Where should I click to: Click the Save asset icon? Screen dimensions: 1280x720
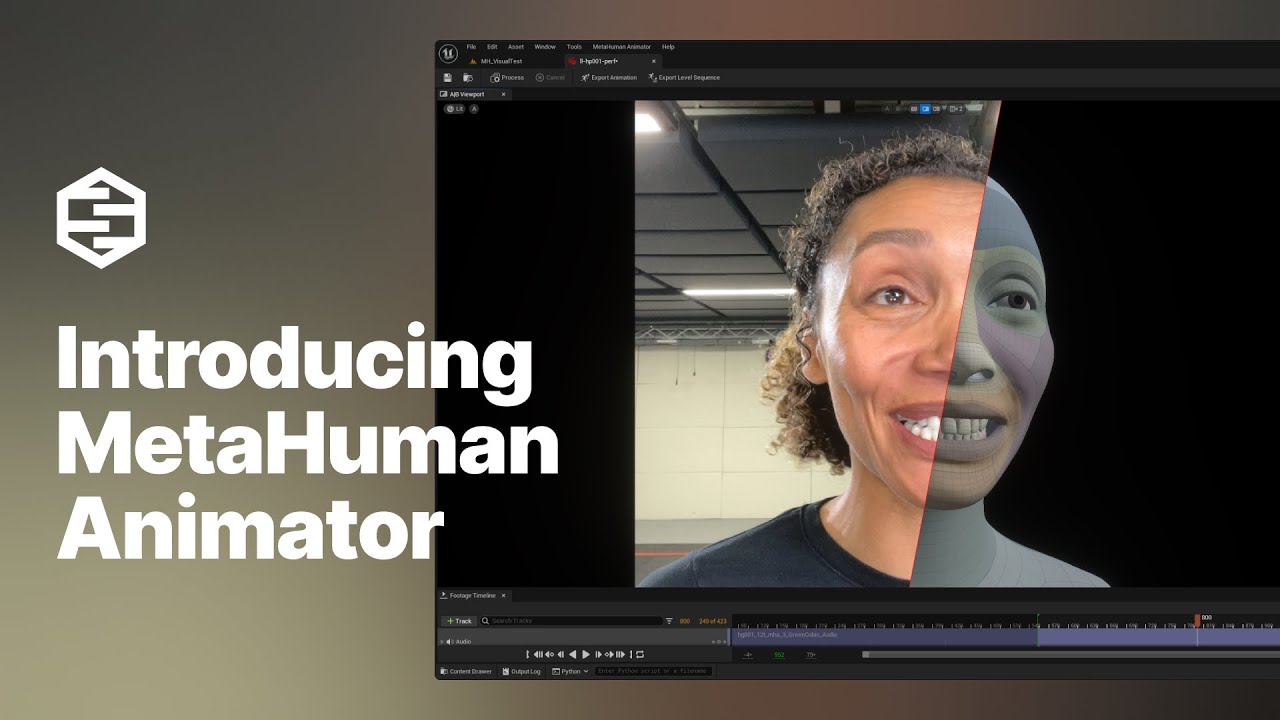447,77
